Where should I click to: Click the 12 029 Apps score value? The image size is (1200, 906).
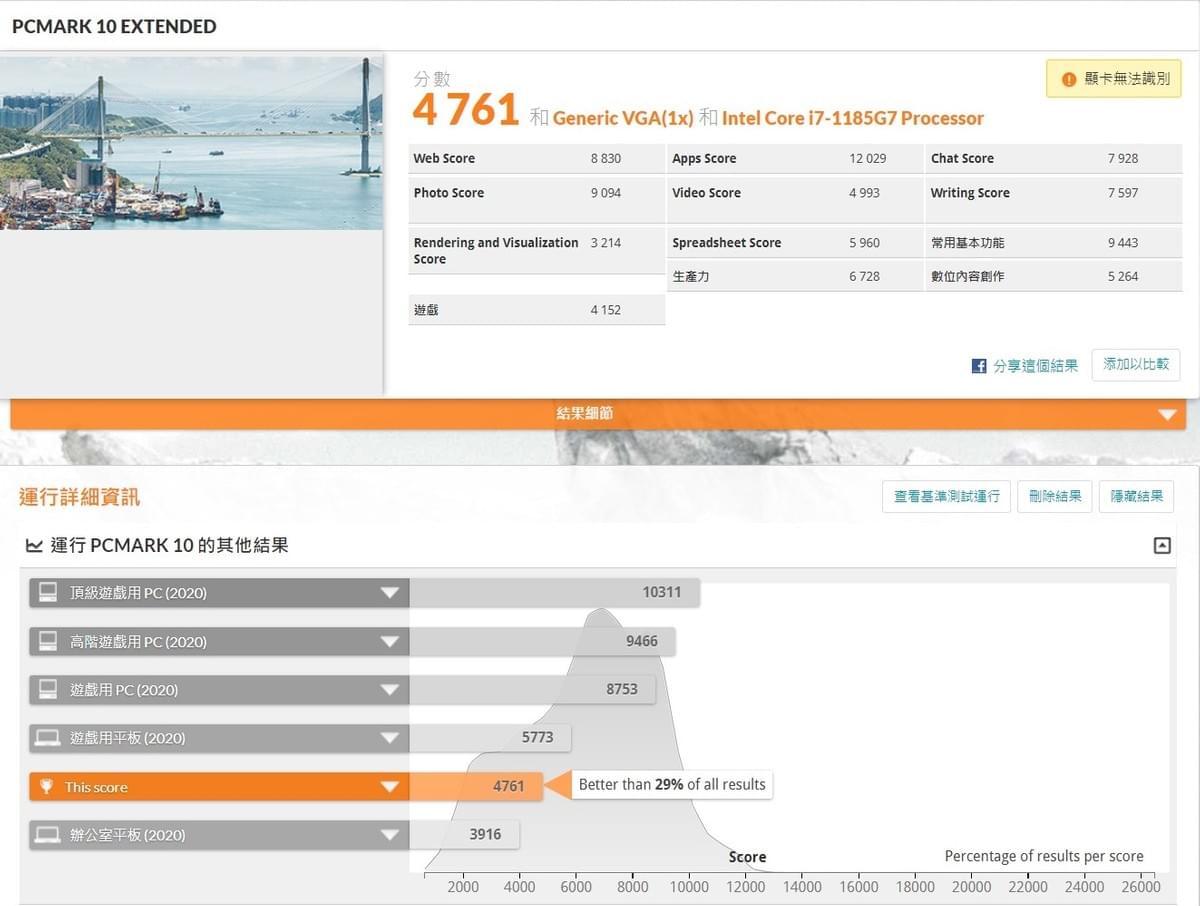pos(868,158)
